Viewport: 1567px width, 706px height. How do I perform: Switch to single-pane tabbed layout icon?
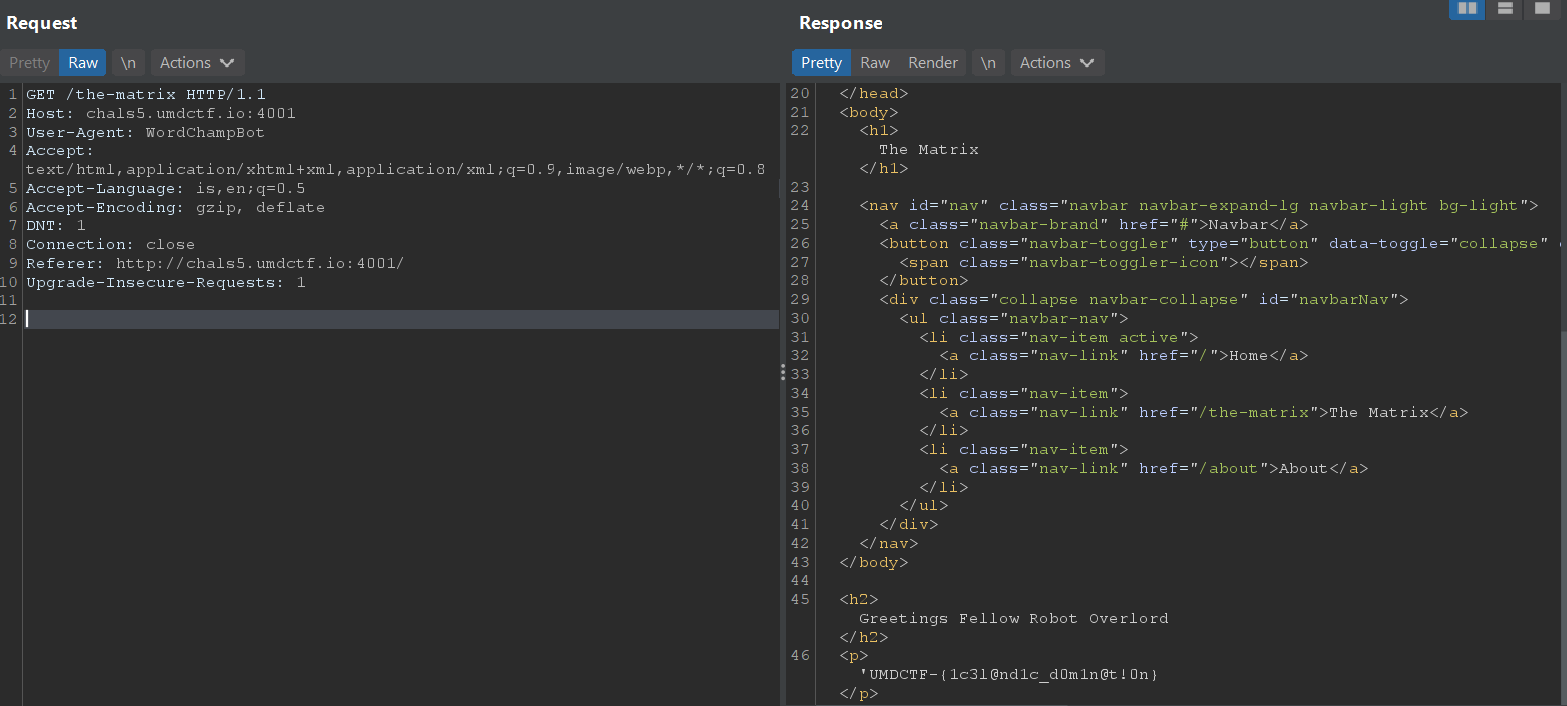click(1541, 8)
